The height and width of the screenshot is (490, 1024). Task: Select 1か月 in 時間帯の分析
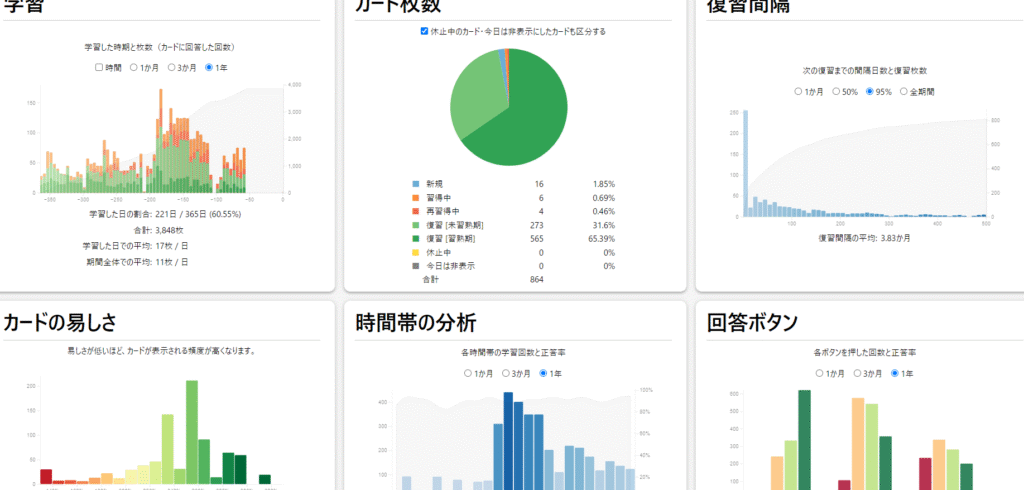(469, 373)
